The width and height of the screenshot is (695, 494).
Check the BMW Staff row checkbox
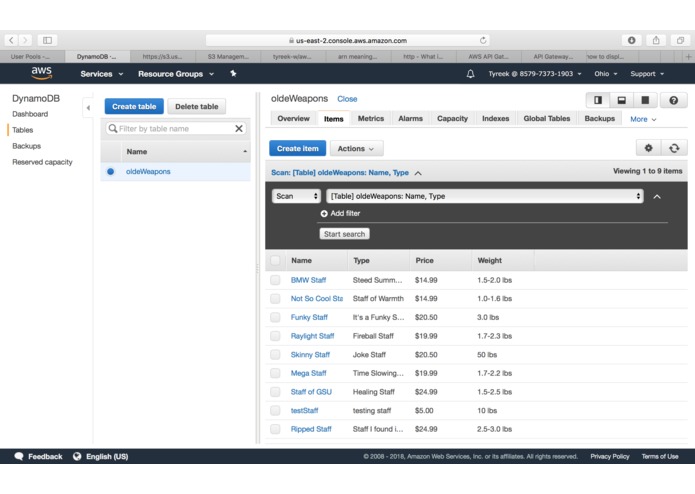pos(275,280)
